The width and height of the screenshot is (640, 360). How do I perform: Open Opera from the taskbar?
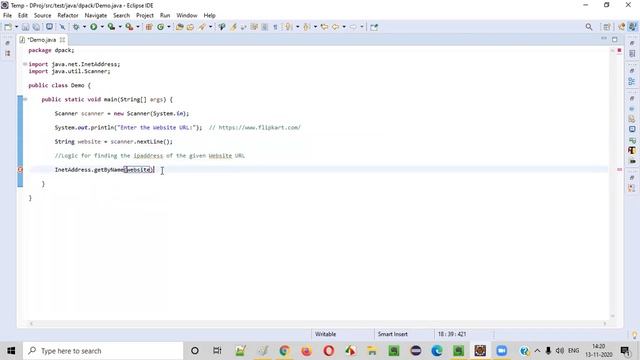(329, 351)
